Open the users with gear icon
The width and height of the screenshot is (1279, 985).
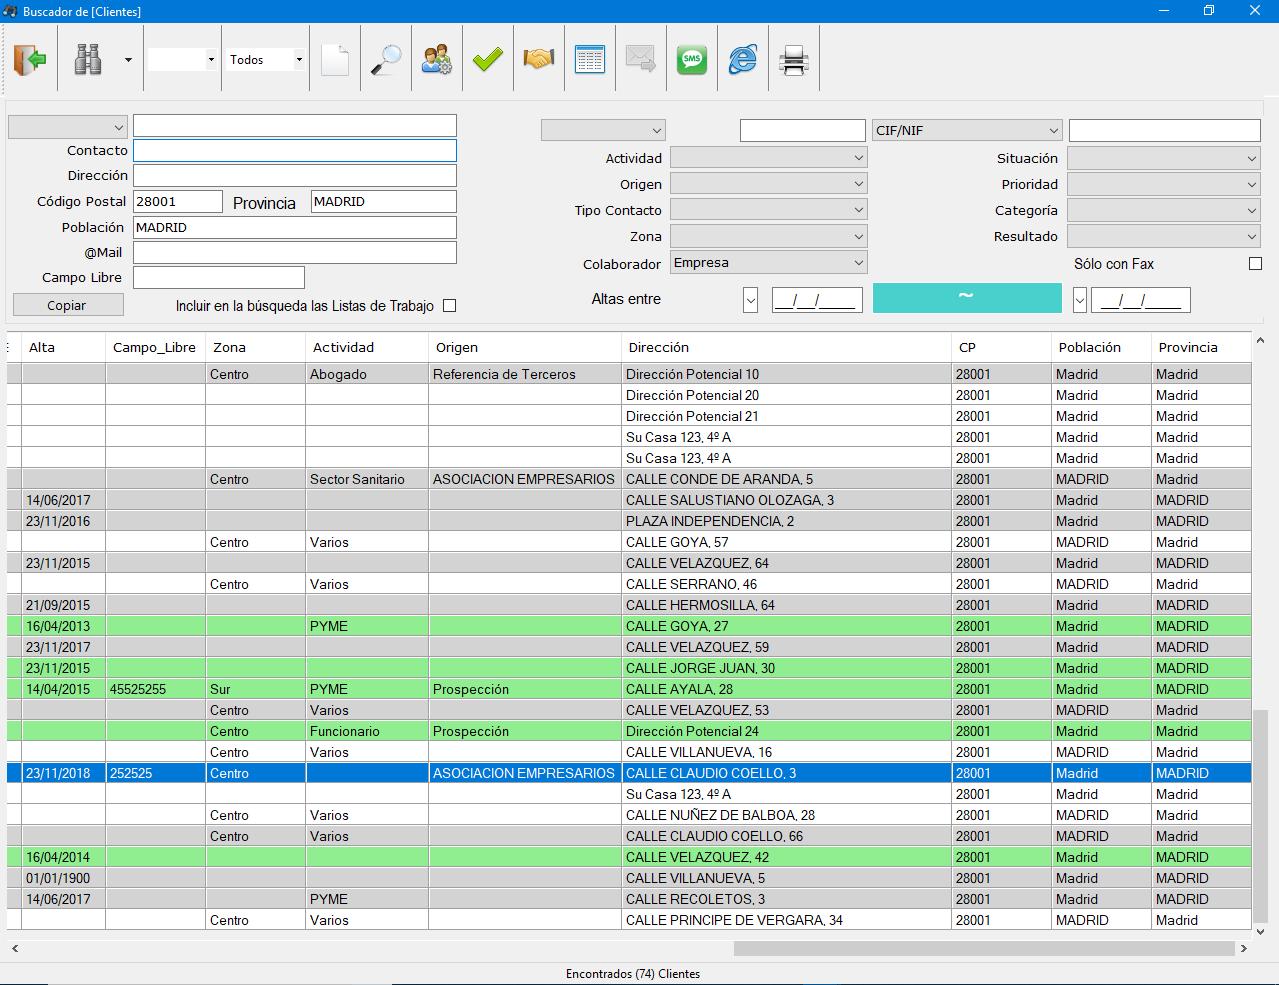(437, 60)
